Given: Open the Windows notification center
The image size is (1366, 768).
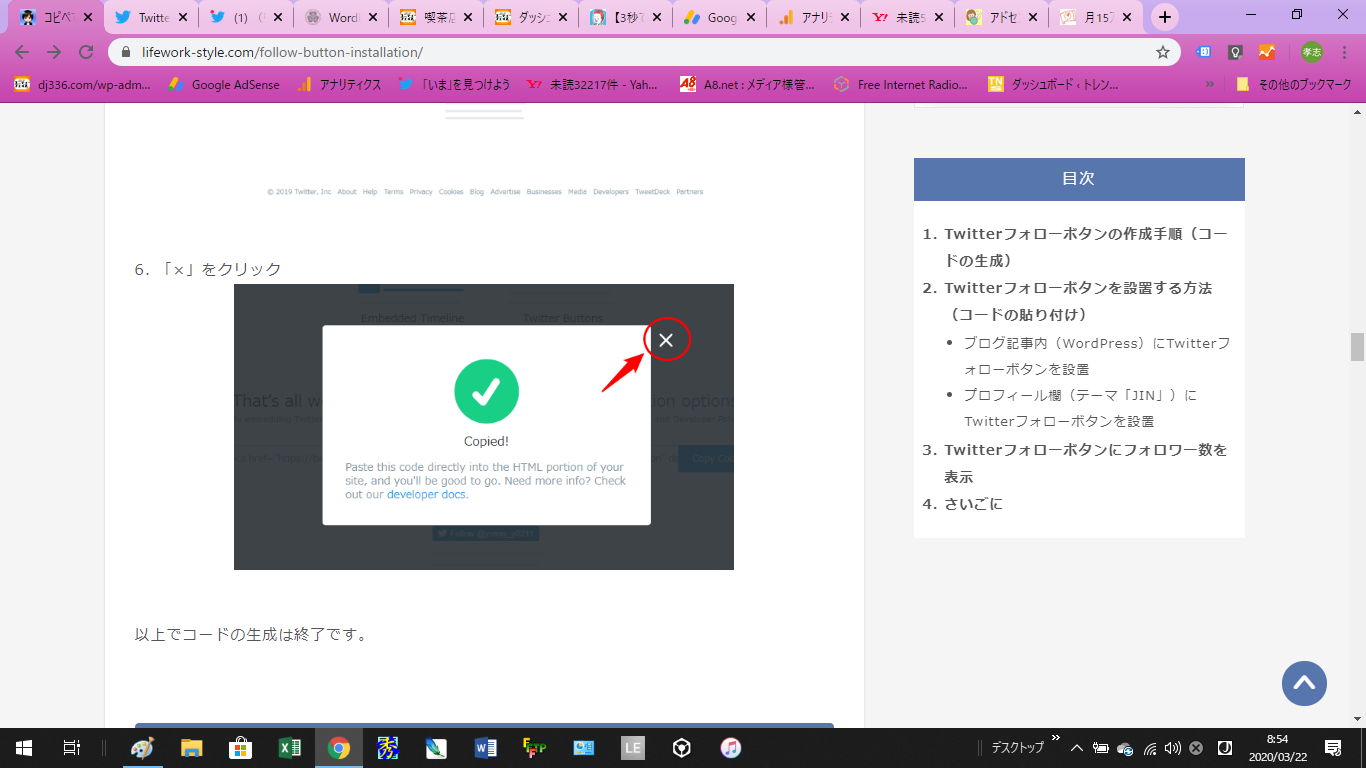Looking at the screenshot, I should point(1333,747).
